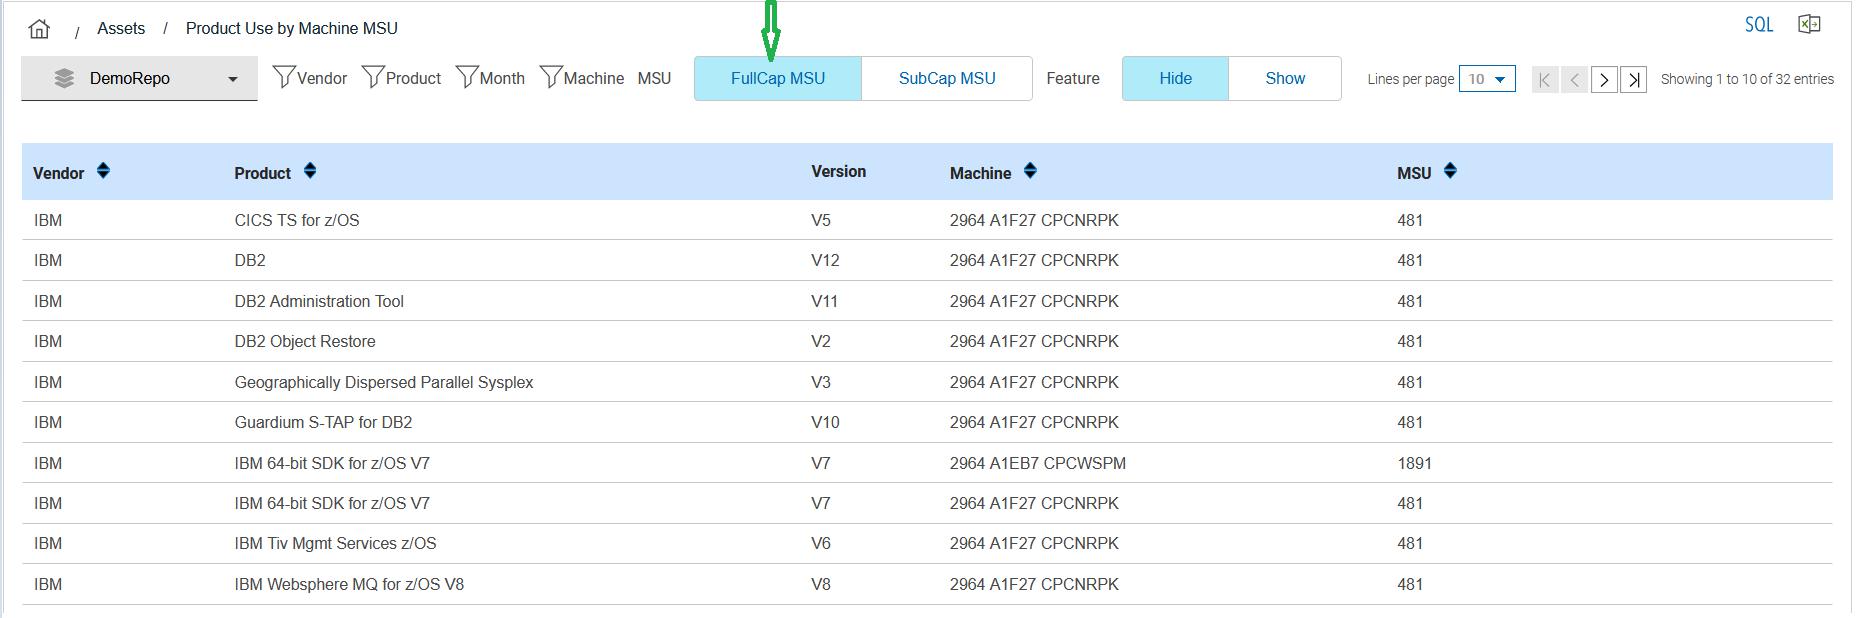Click machine 2964 A1EB7 CPCWSPM cell

(1038, 463)
